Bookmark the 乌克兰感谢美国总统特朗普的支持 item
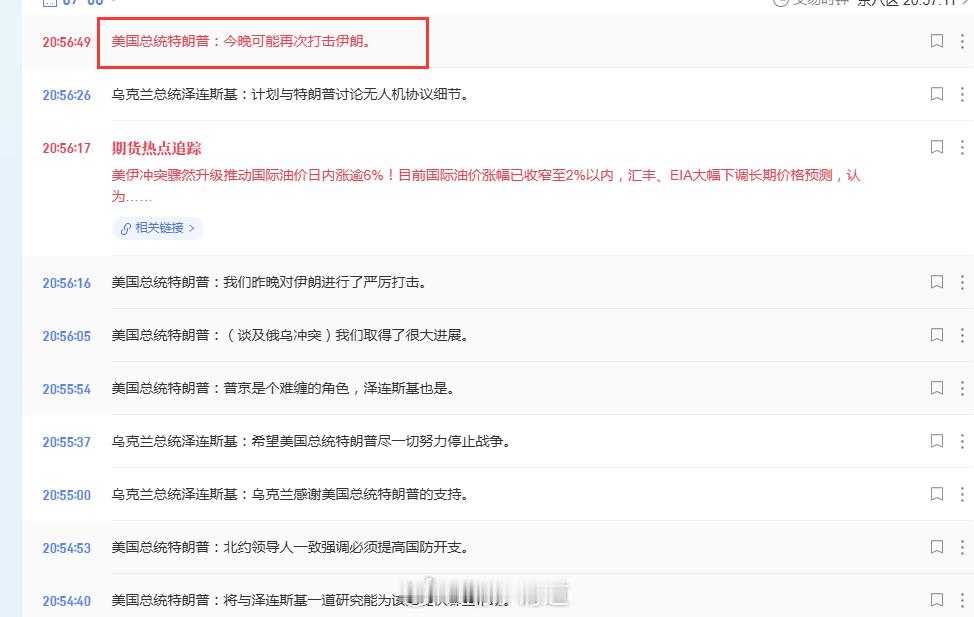This screenshot has width=974, height=617. (x=937, y=494)
